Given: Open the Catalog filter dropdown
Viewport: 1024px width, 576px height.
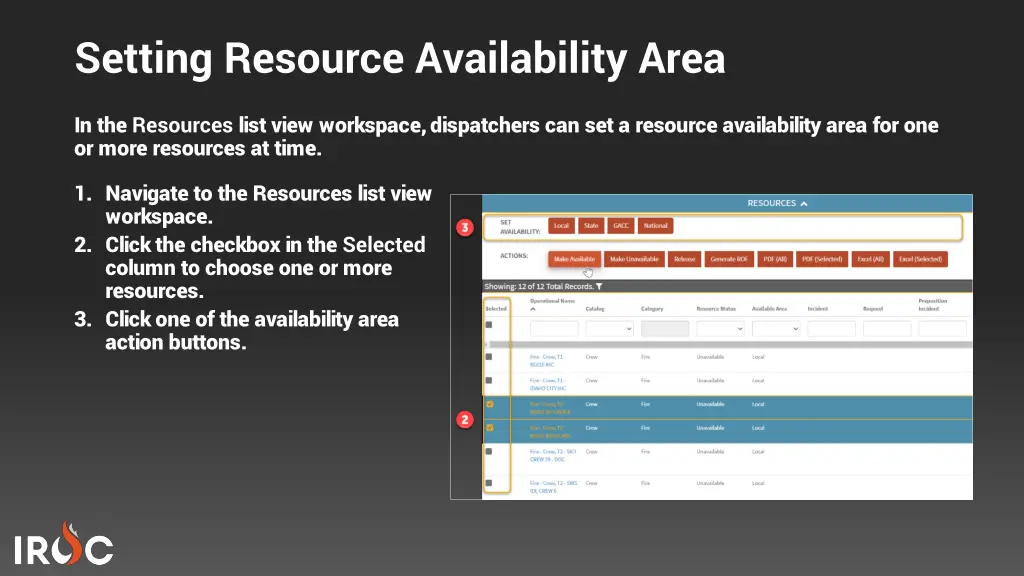Looking at the screenshot, I should click(609, 328).
